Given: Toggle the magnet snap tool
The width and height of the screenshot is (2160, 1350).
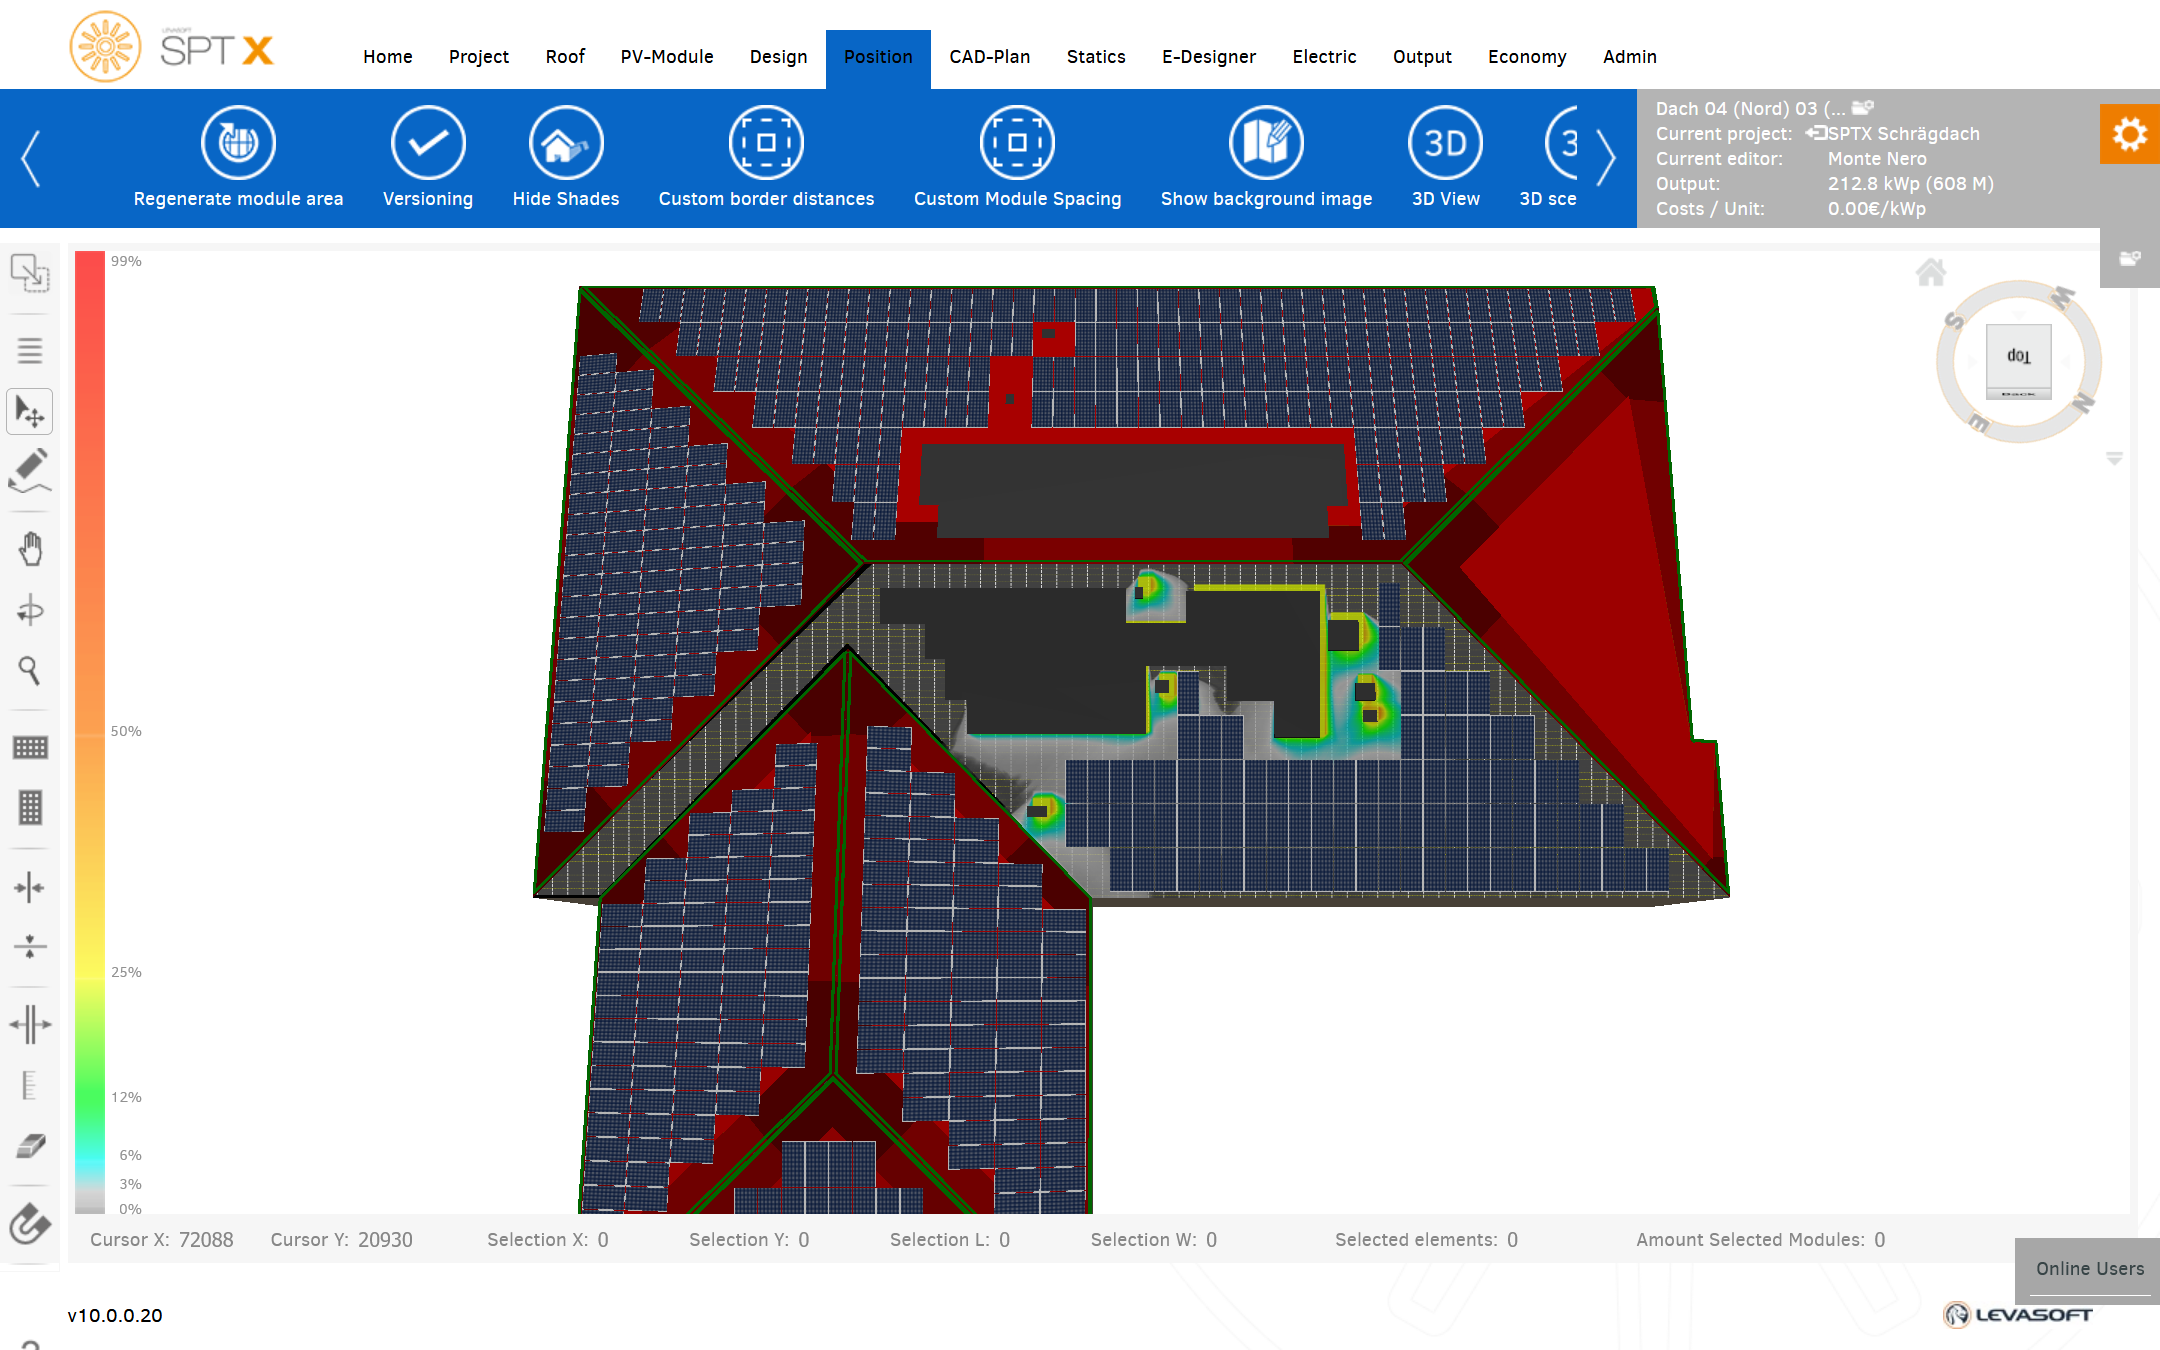Looking at the screenshot, I should click(x=30, y=1223).
